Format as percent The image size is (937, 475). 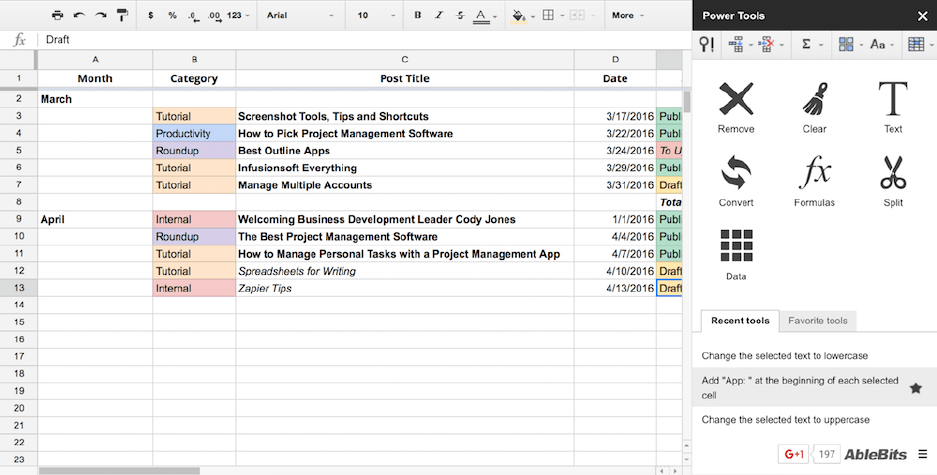(172, 16)
